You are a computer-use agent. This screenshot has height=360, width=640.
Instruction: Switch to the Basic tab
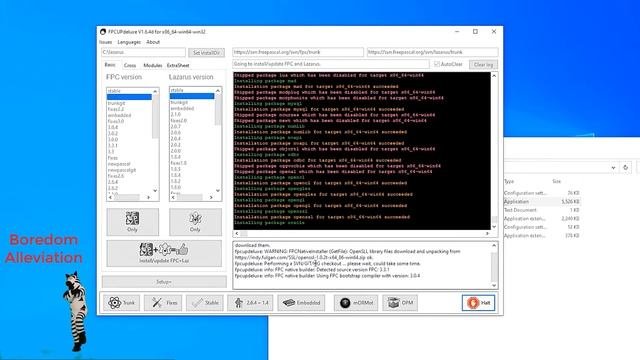pos(110,65)
